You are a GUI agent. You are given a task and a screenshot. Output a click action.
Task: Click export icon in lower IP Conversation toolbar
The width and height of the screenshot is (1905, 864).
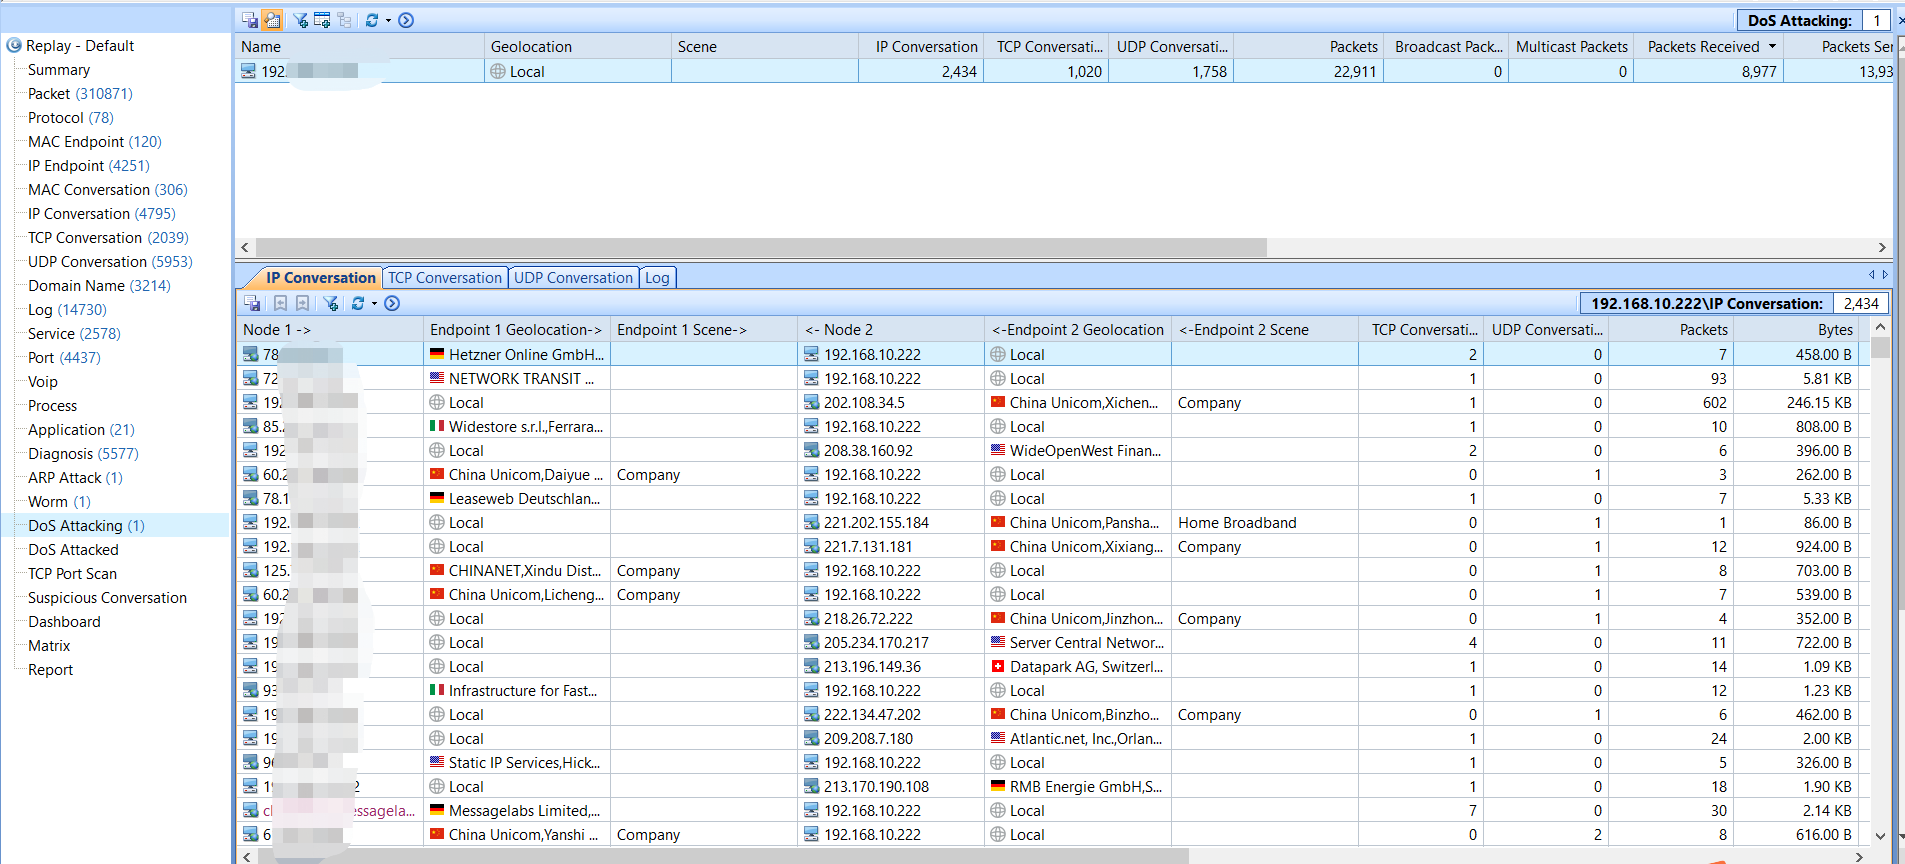coord(252,303)
